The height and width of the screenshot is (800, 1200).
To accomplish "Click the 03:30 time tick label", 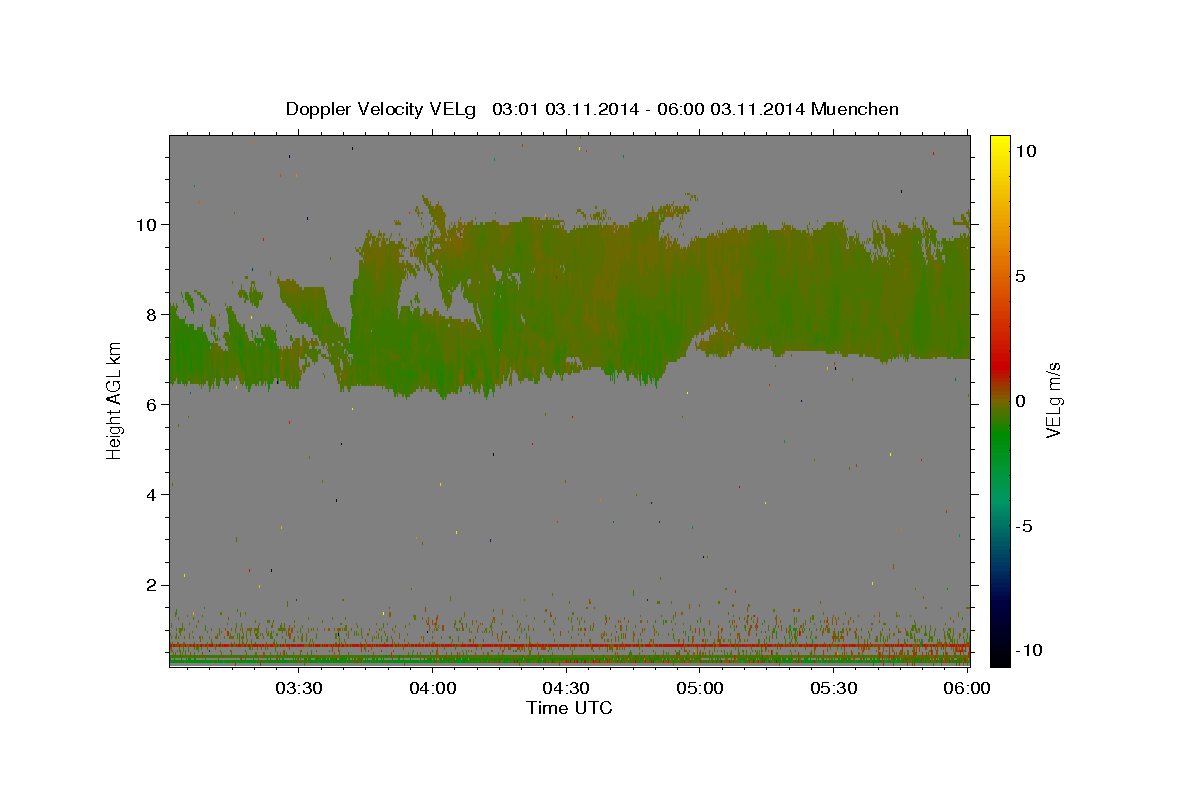I will [299, 688].
